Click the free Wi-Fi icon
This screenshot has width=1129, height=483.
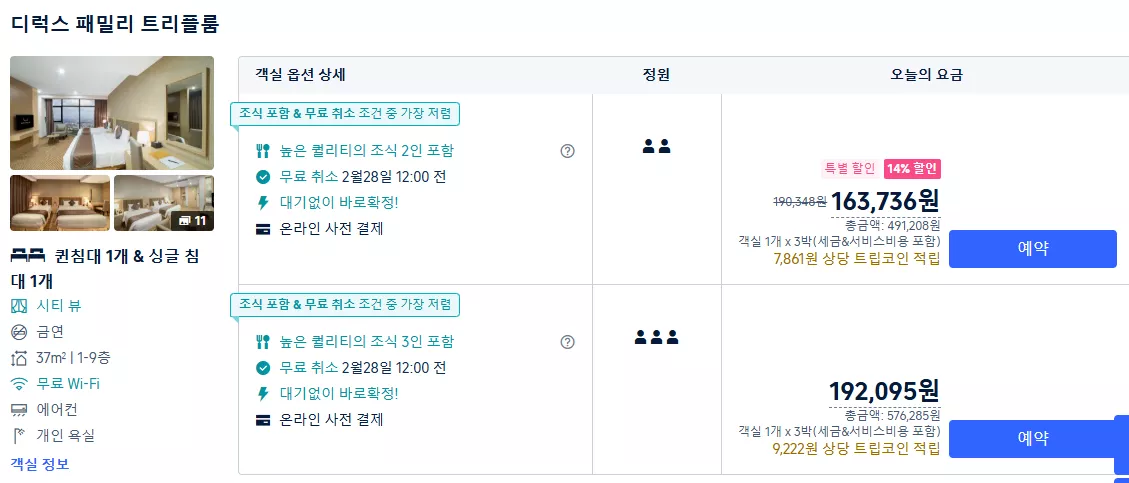pos(19,384)
